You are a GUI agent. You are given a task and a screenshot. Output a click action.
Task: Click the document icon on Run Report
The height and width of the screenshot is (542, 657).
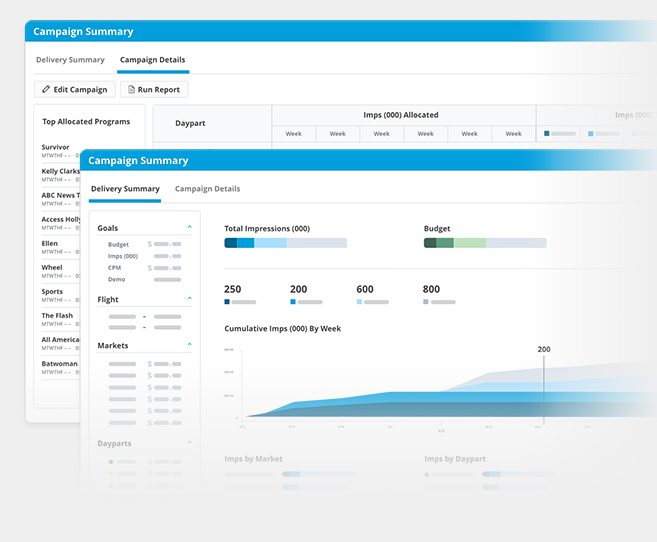131,89
